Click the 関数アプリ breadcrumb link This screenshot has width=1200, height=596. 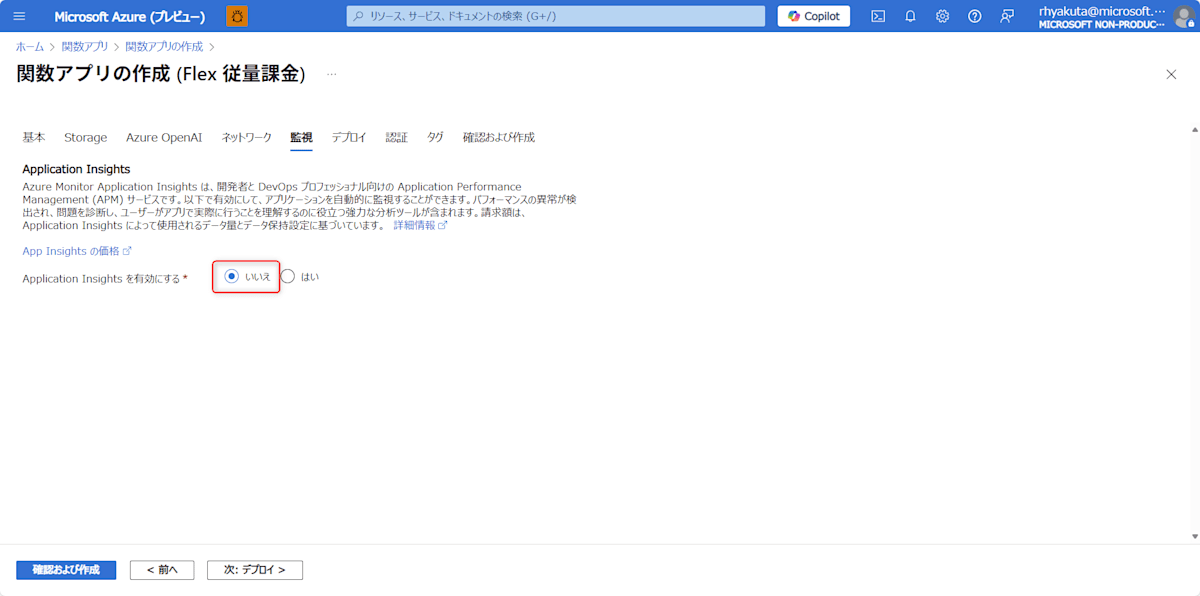pos(85,47)
